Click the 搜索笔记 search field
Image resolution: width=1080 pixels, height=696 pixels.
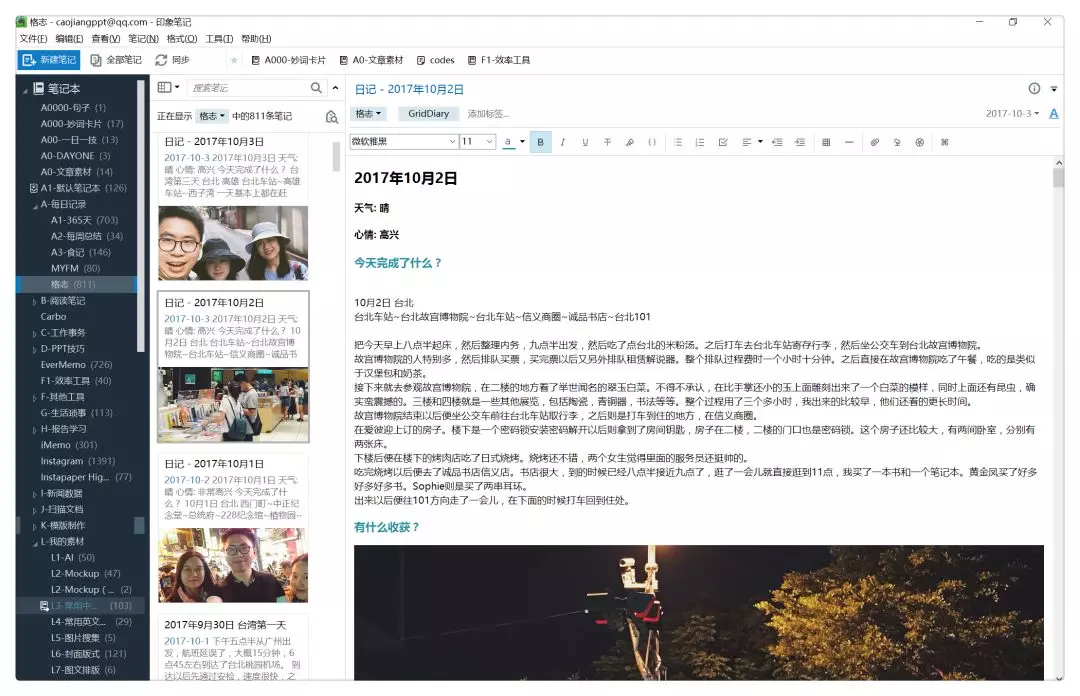coord(246,88)
